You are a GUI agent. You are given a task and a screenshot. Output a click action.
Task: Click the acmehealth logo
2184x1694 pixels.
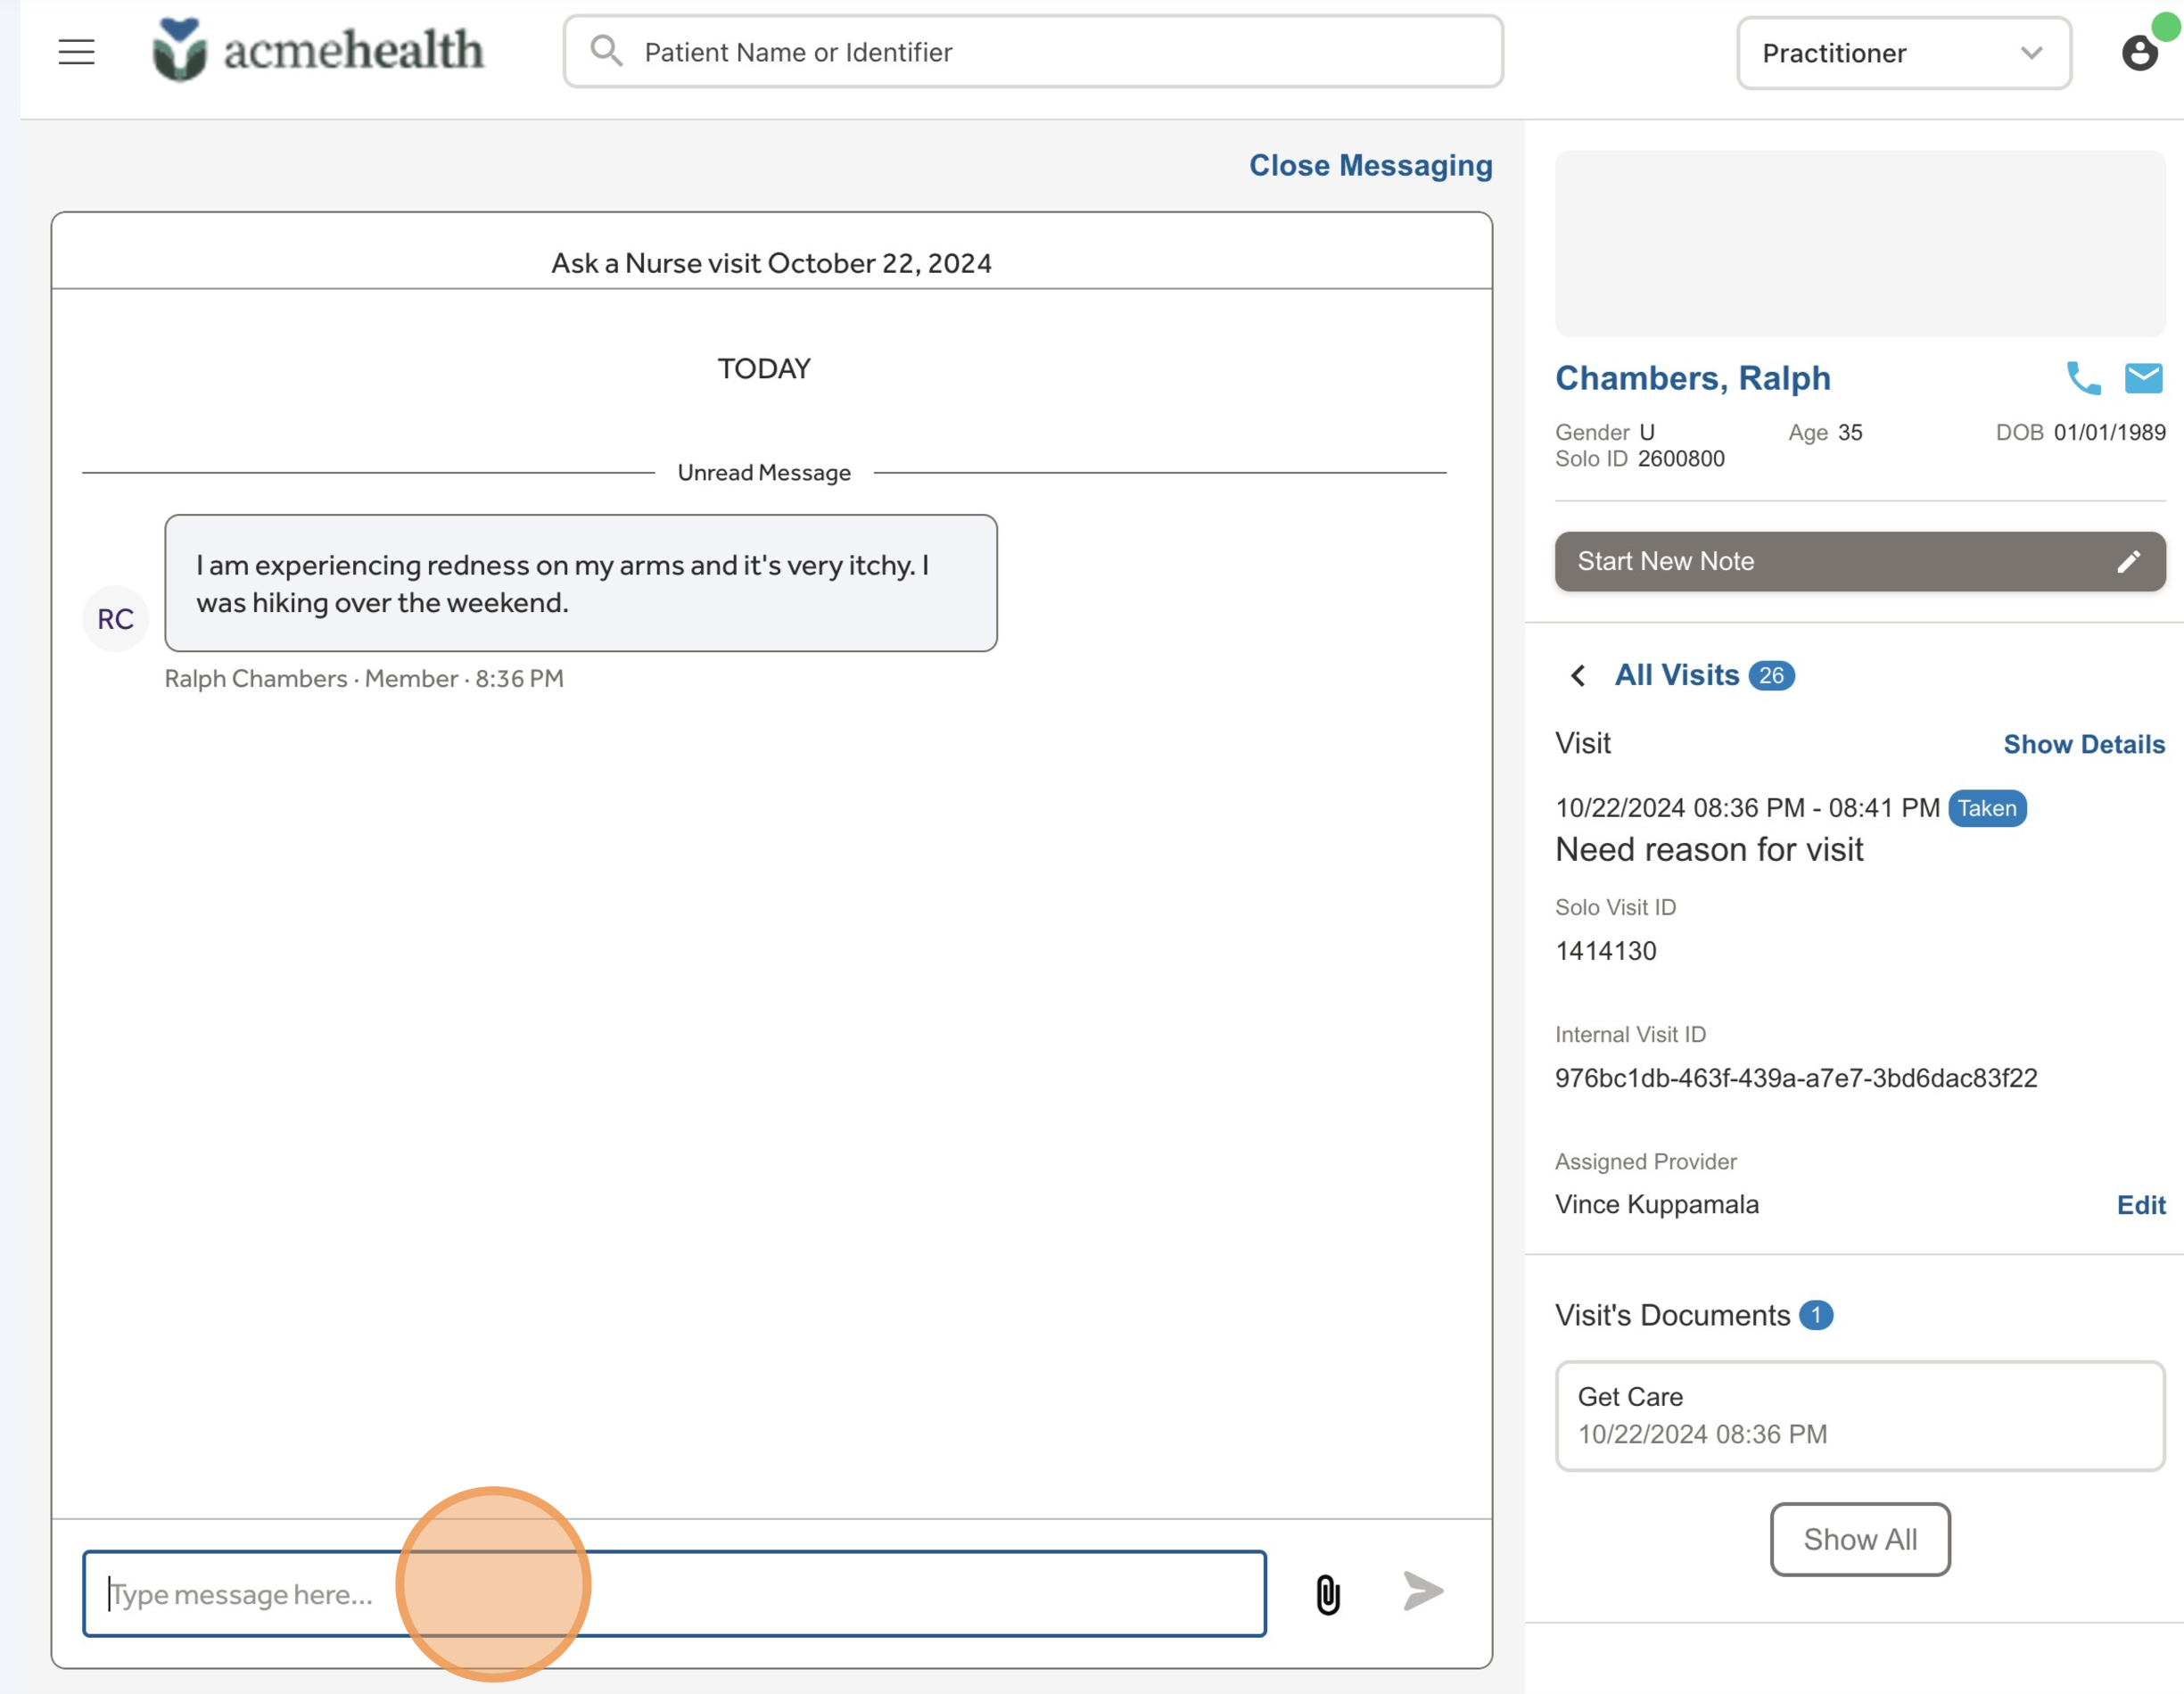coord(318,50)
